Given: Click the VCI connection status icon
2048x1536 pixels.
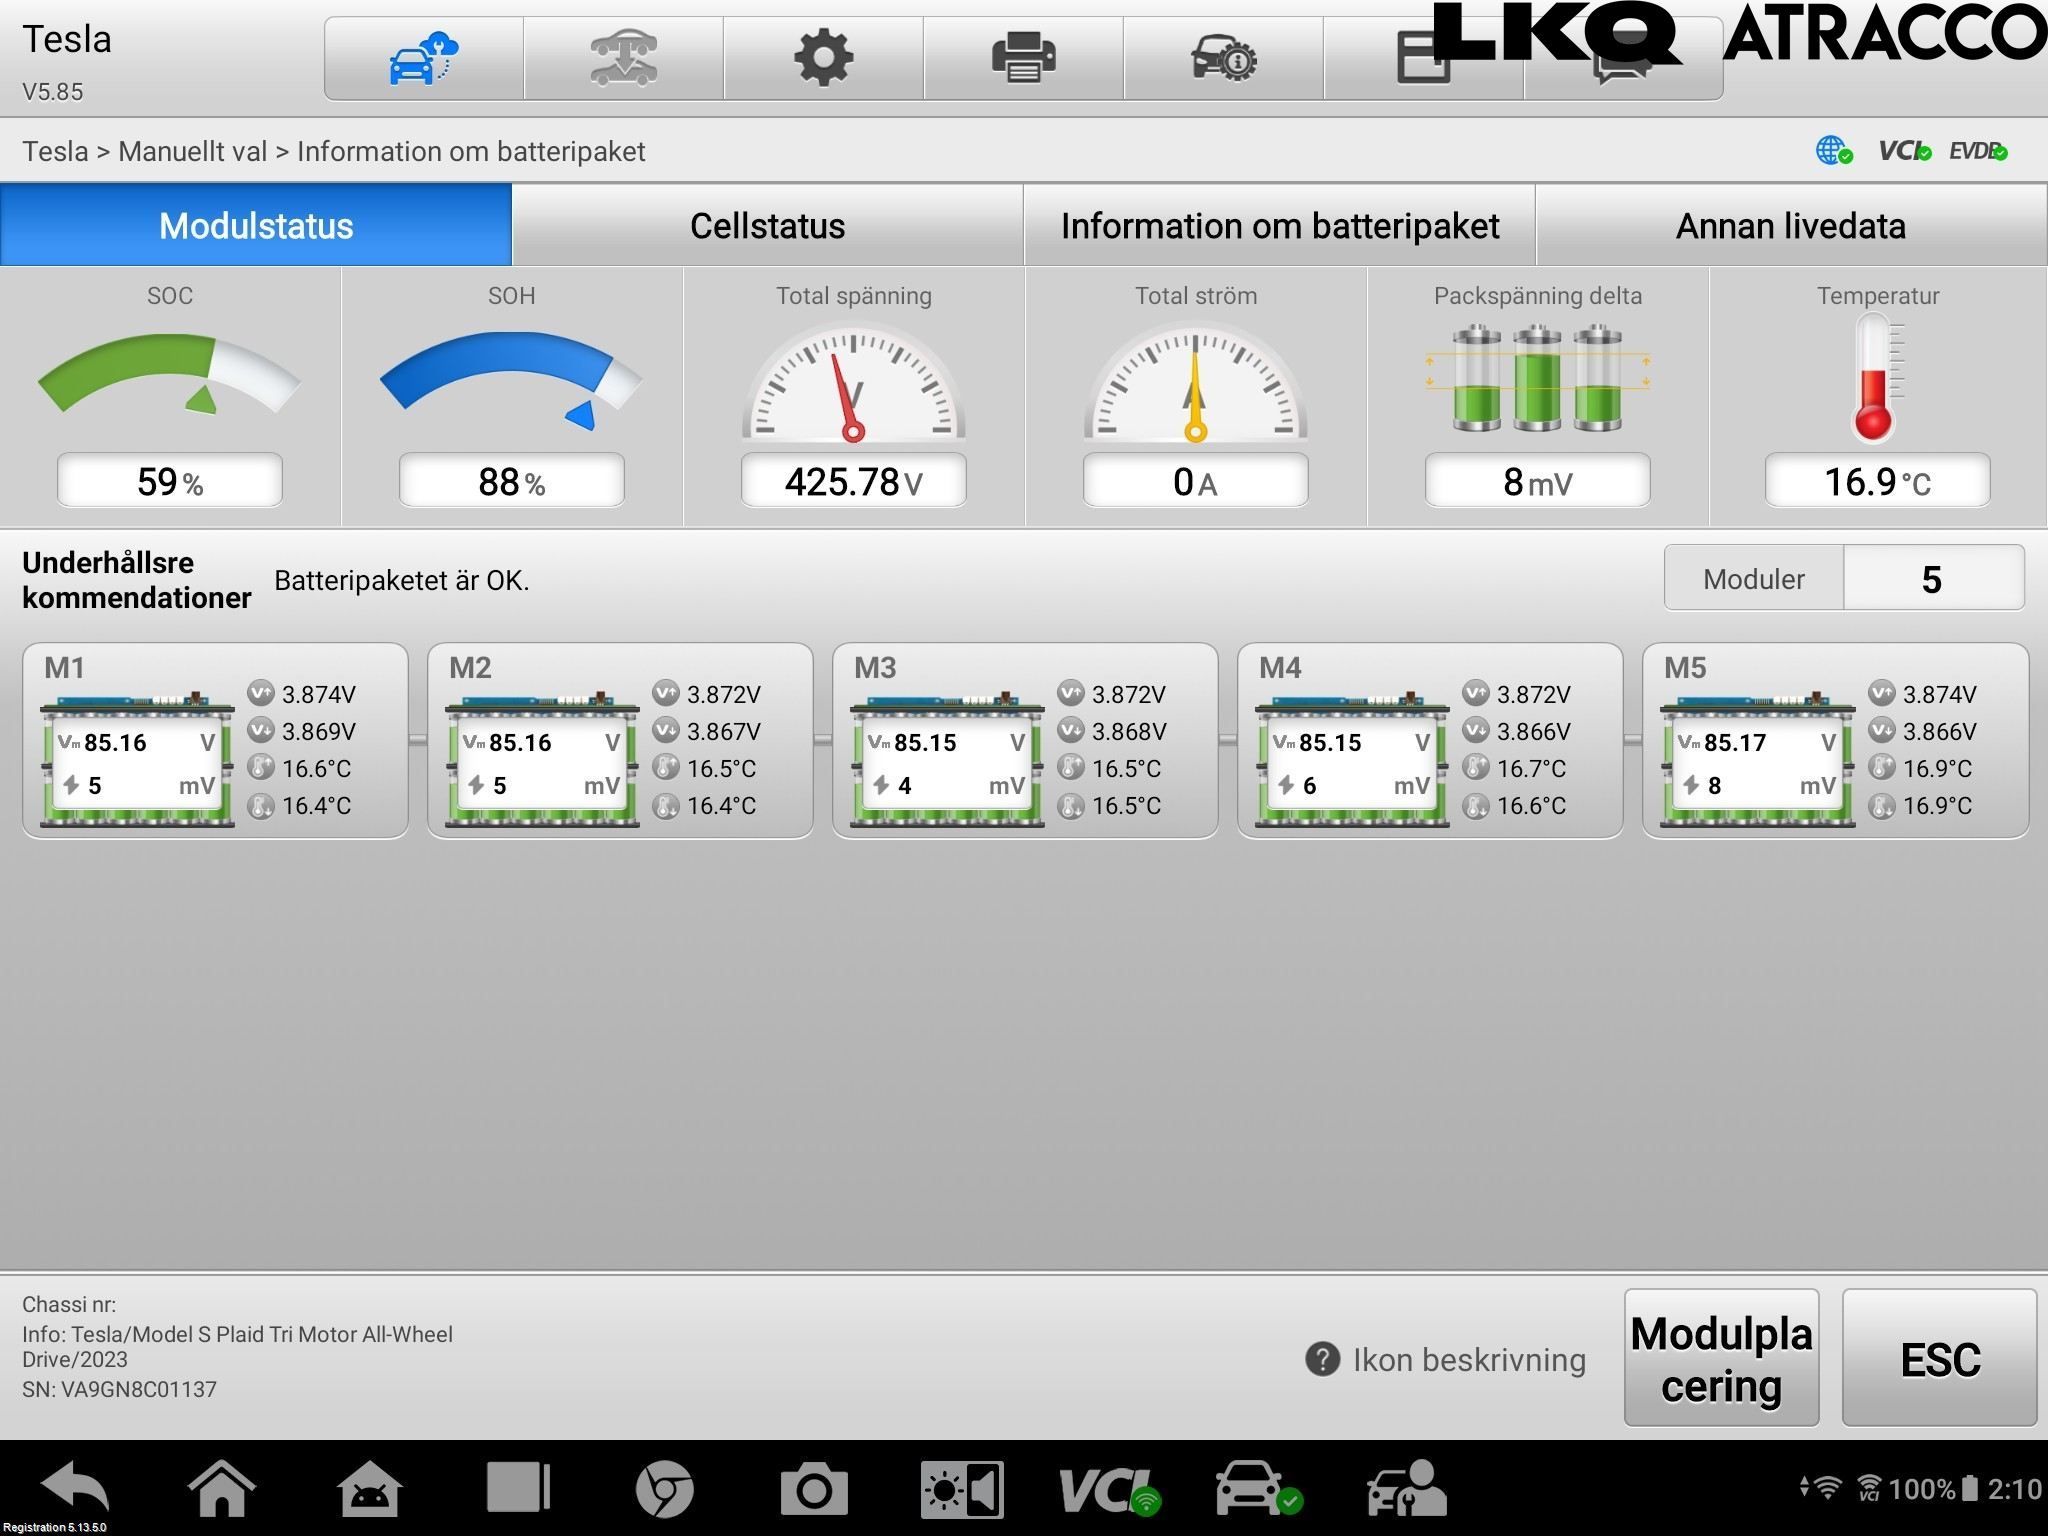Looking at the screenshot, I should pos(1904,151).
